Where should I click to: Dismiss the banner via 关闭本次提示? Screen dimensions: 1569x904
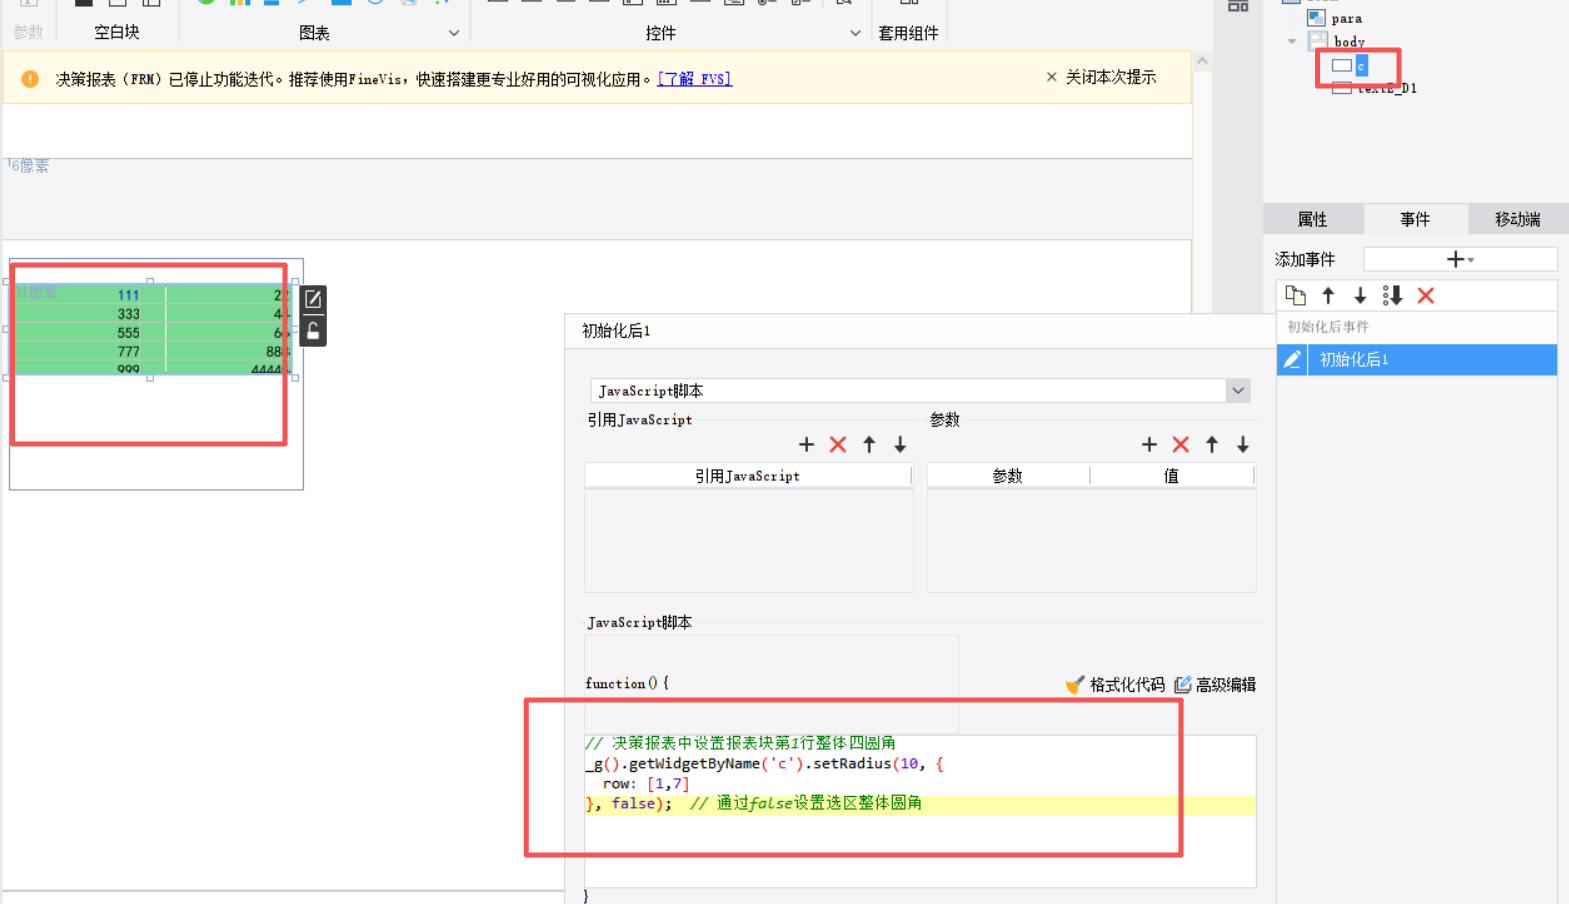point(1101,77)
